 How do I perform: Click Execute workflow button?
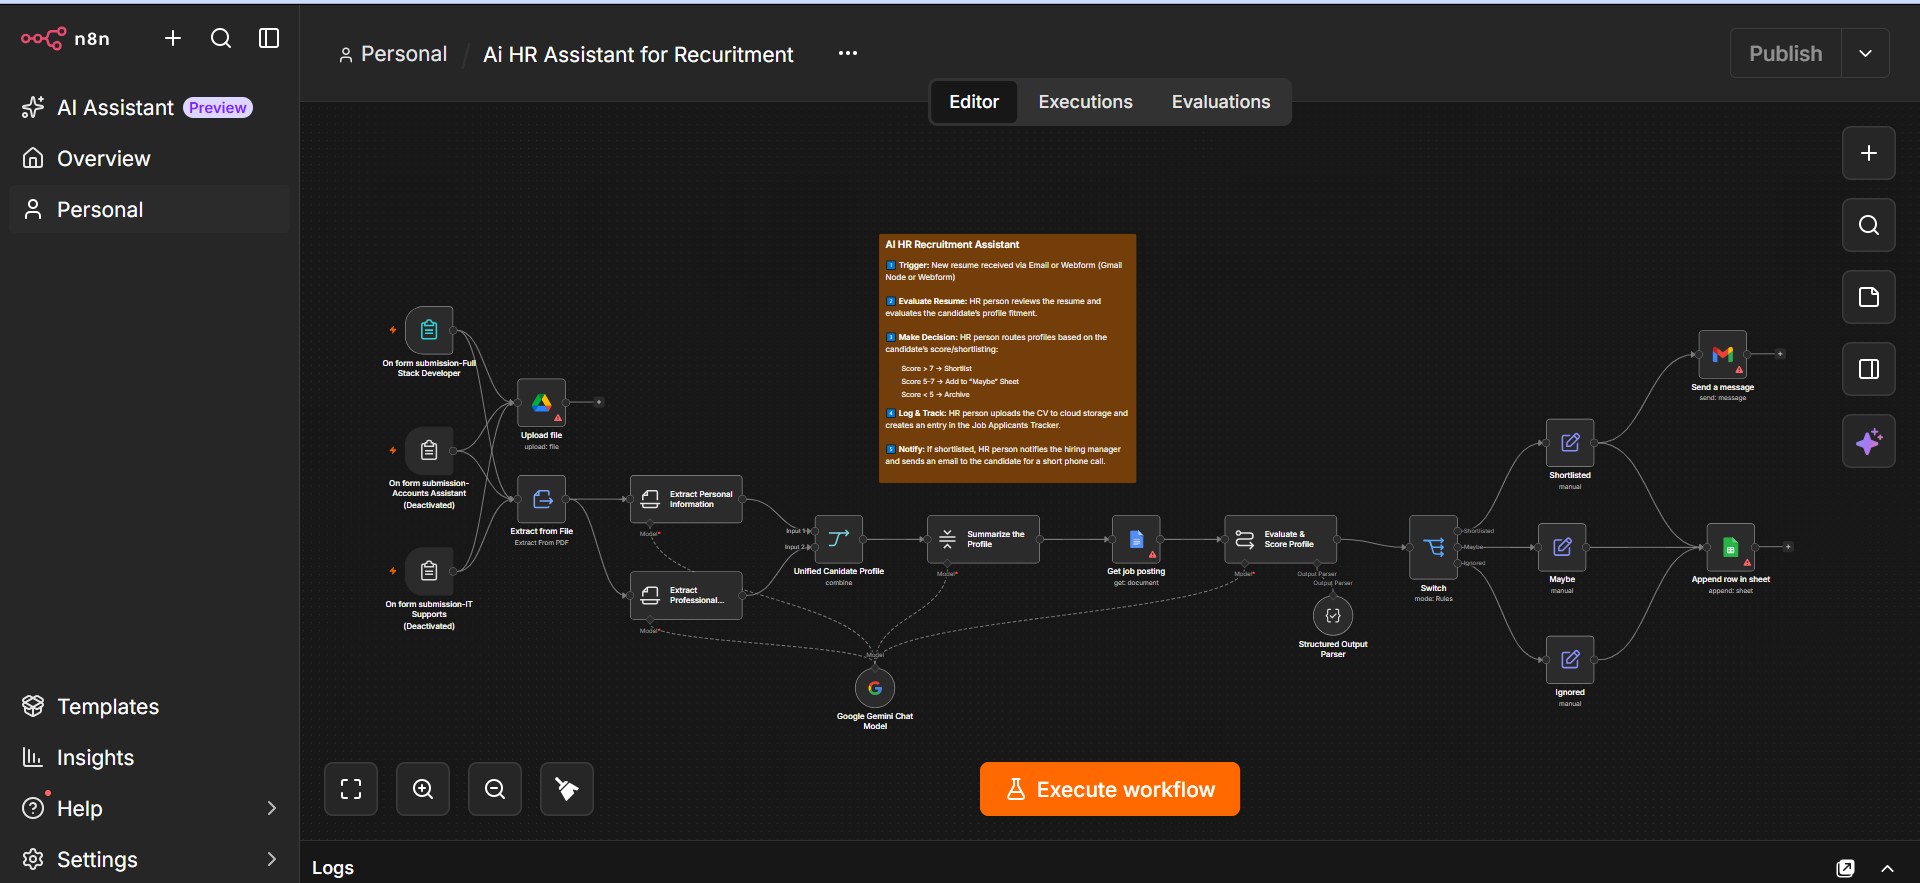coord(1110,789)
